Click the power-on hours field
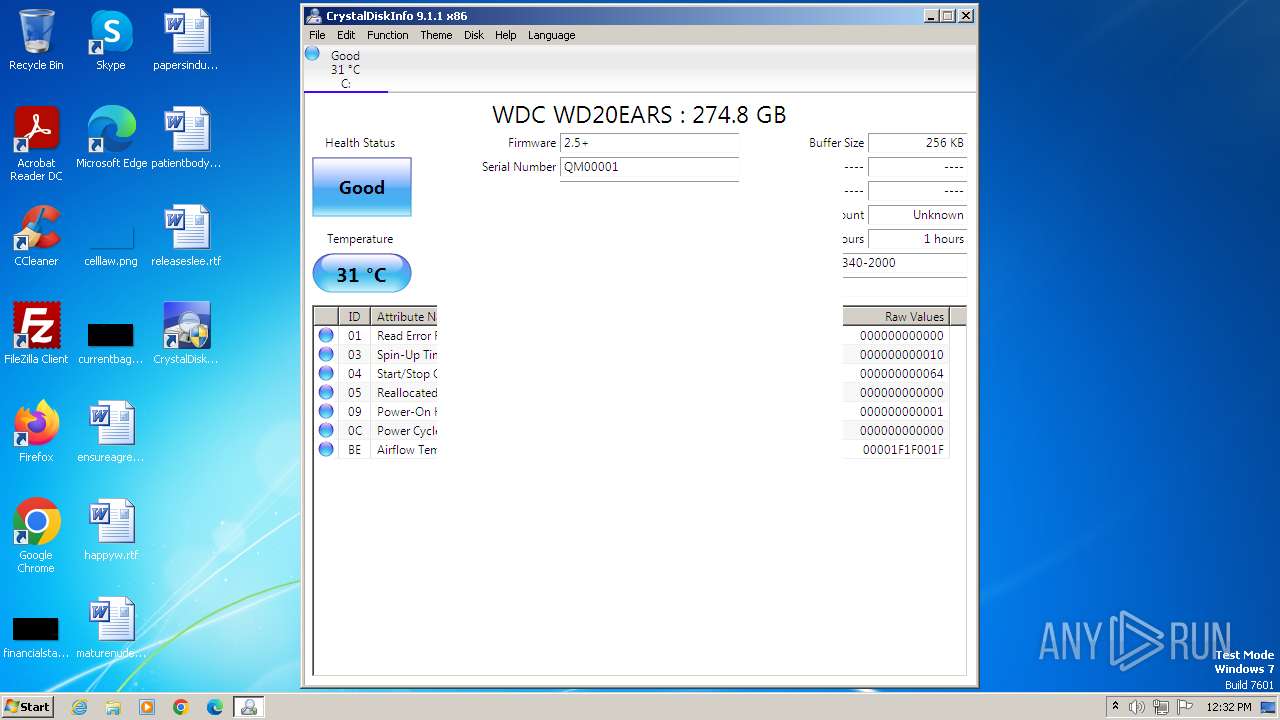This screenshot has width=1280, height=720. pos(917,239)
